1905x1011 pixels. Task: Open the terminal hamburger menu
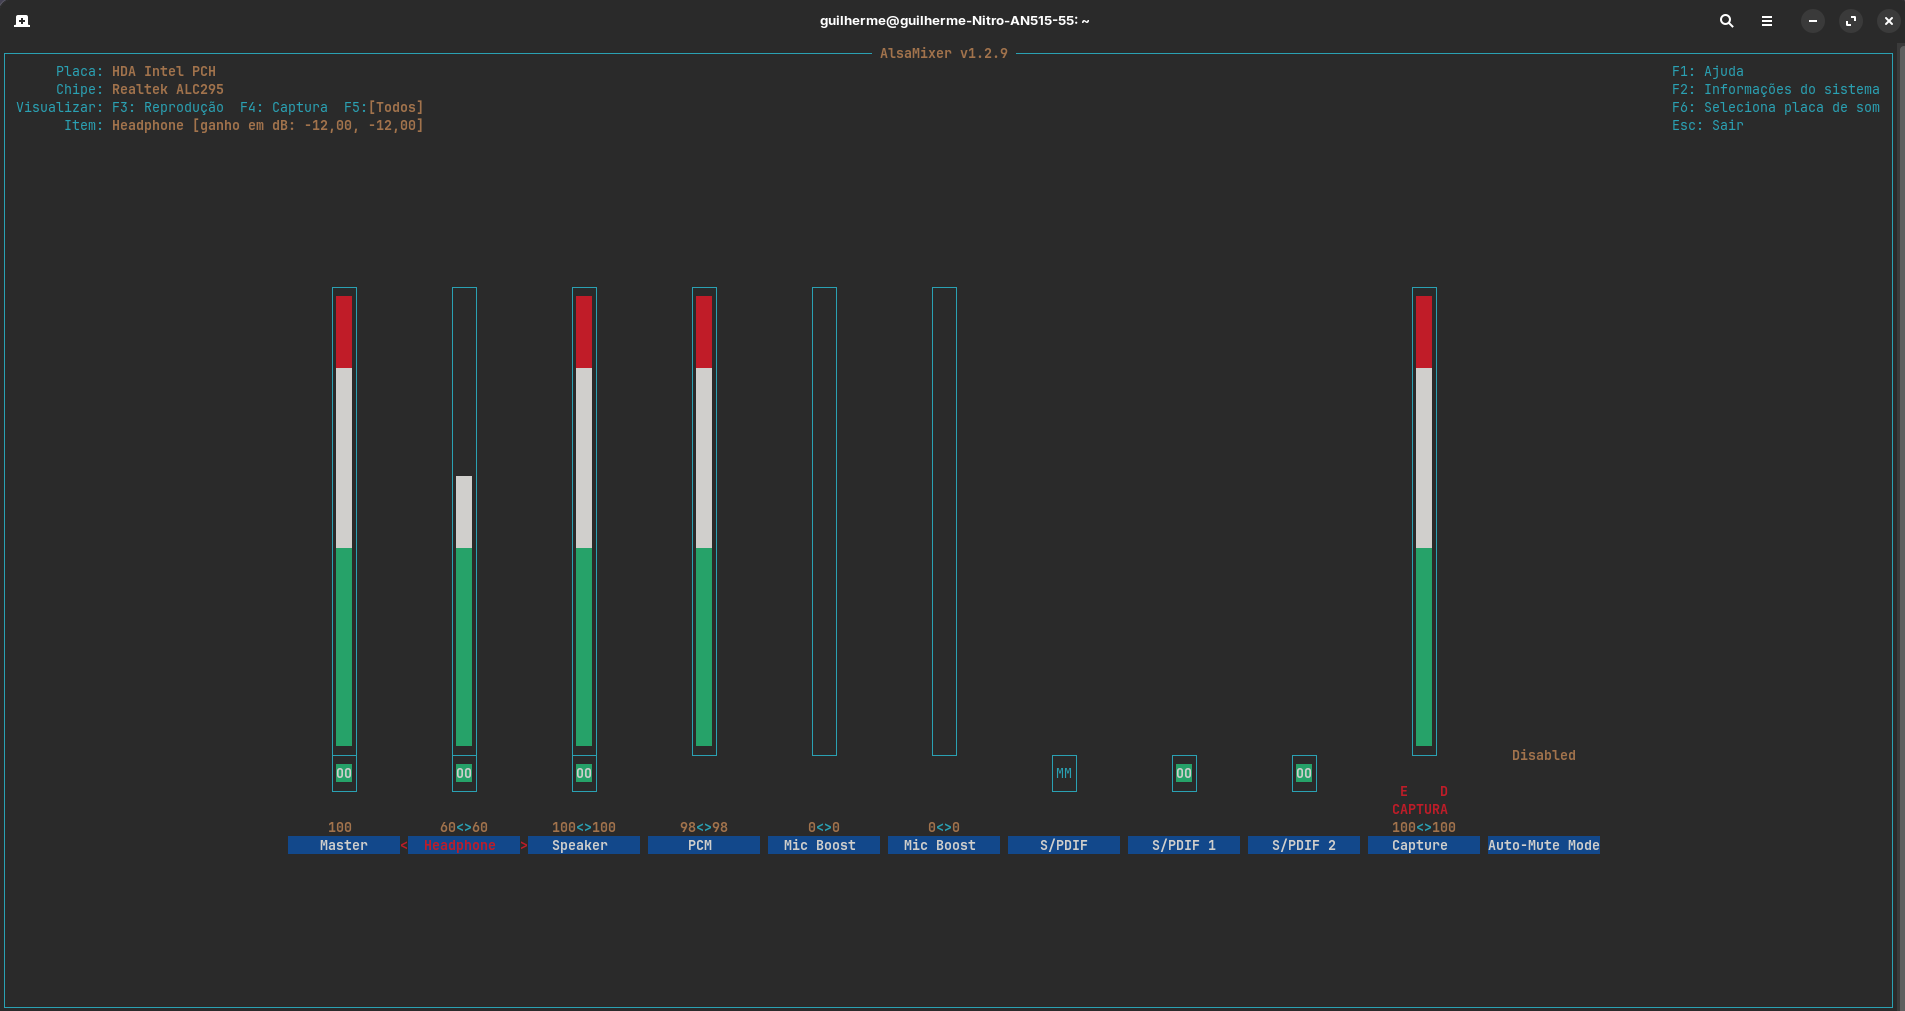point(1767,21)
